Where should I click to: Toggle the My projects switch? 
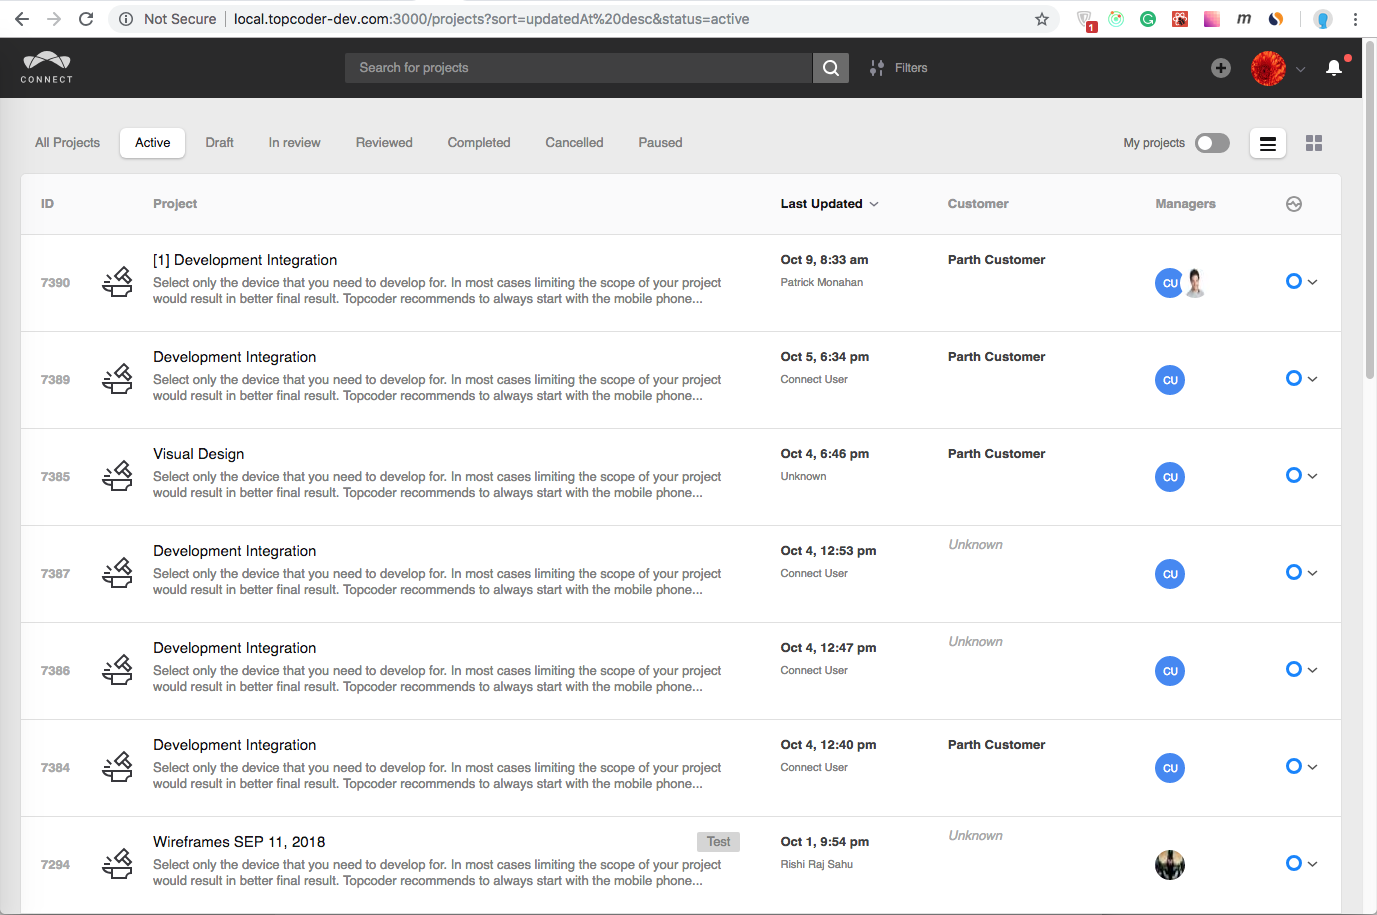click(1212, 143)
